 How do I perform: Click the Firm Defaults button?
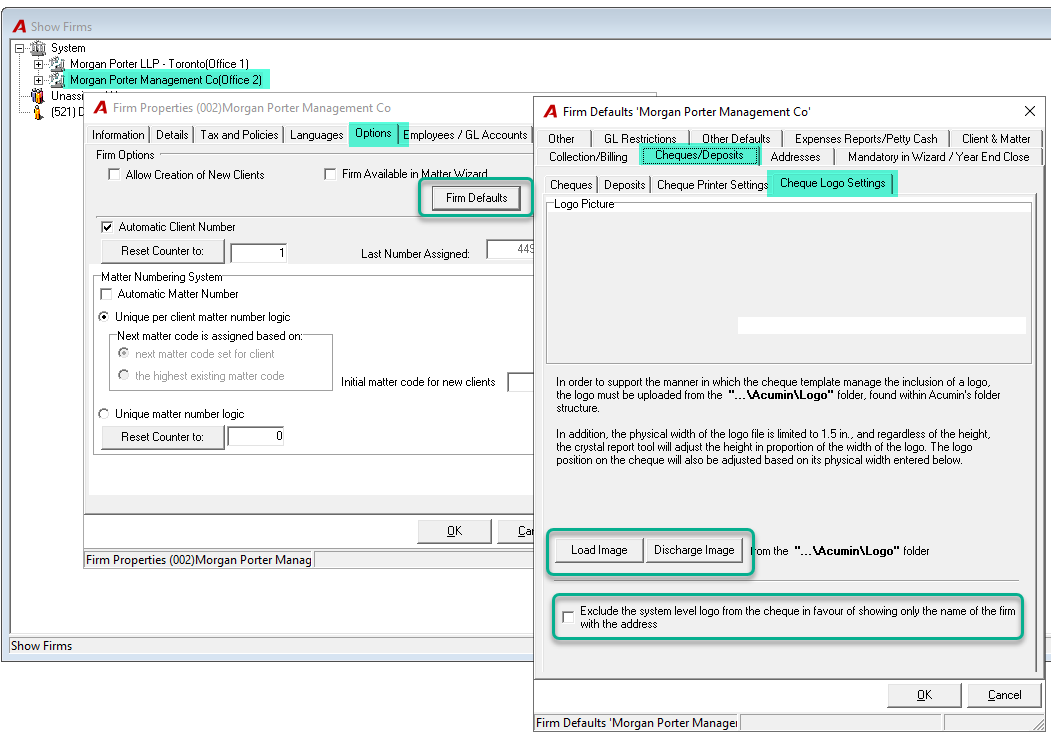tap(477, 198)
